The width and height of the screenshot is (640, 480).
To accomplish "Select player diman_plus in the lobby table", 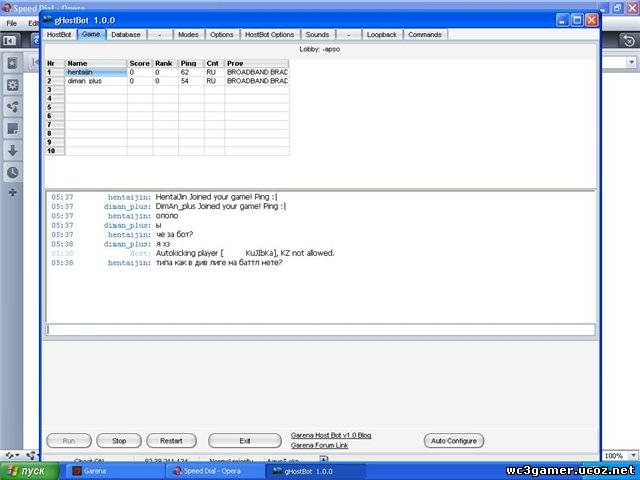I will point(96,81).
